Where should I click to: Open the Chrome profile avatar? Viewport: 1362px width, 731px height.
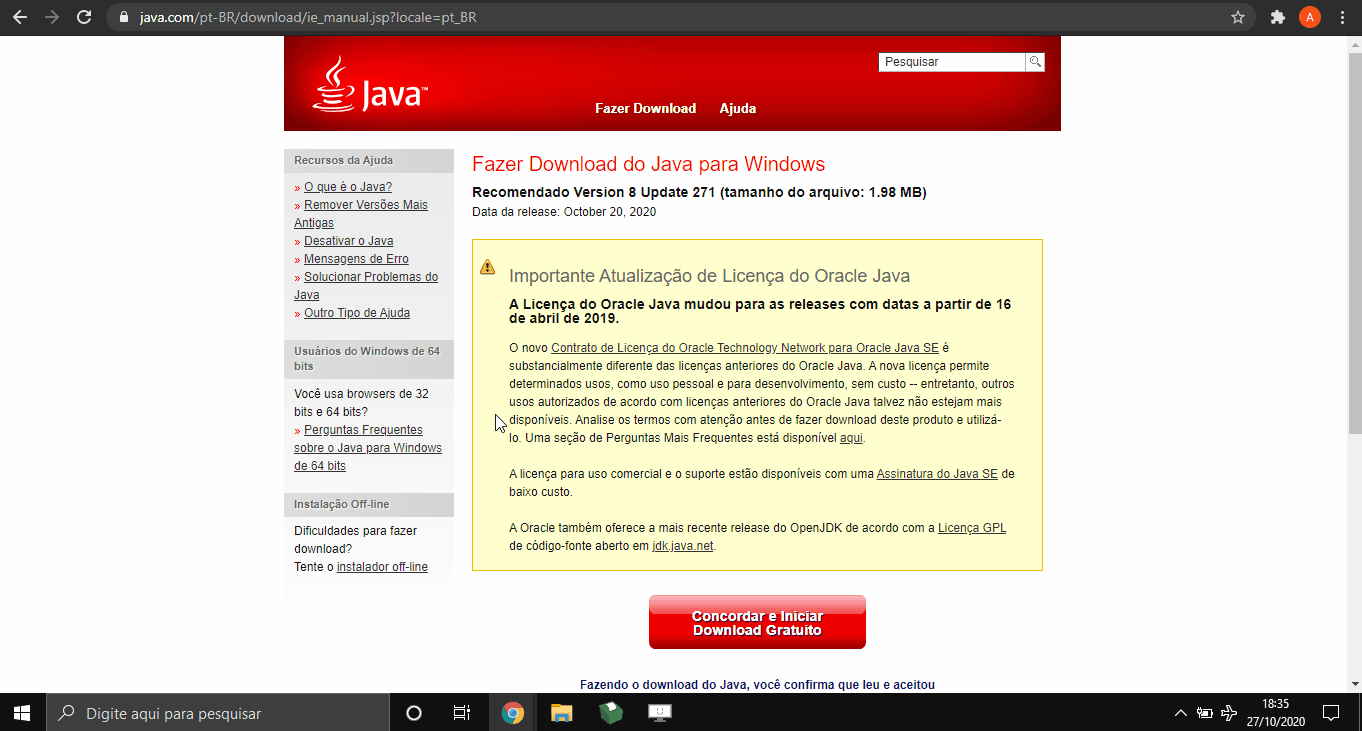click(1310, 16)
